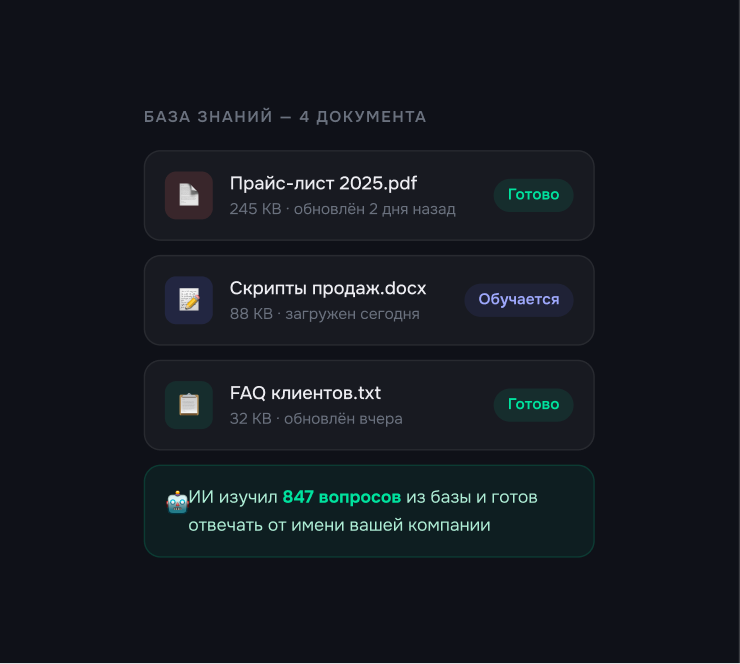The width and height of the screenshot is (740, 664).
Task: Open the Скрипты продаж.docx document title
Action: point(328,288)
